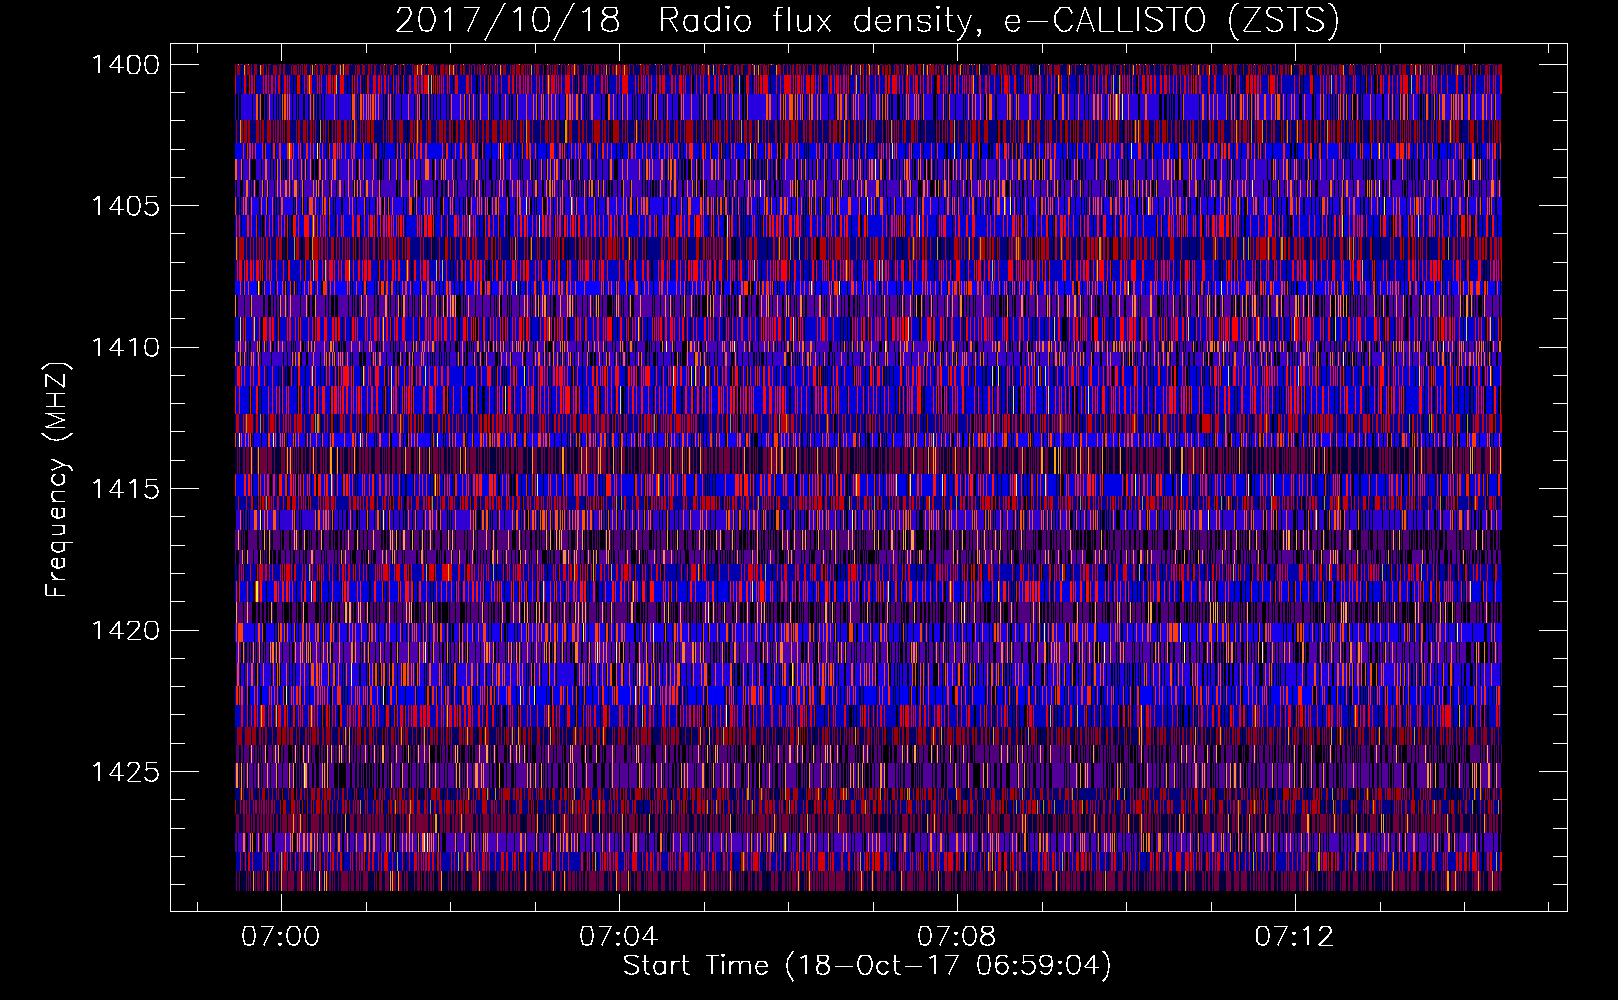Click the 1400 frequency tick label

click(x=125, y=65)
